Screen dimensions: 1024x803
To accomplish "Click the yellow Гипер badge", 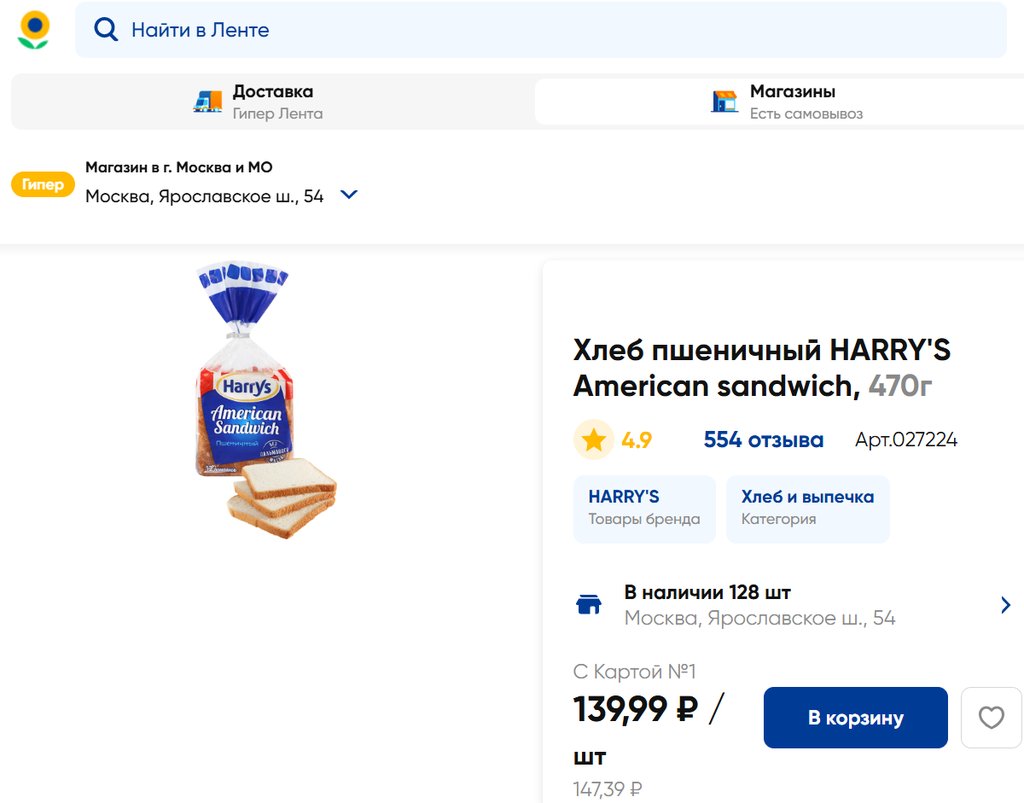I will tap(43, 185).
